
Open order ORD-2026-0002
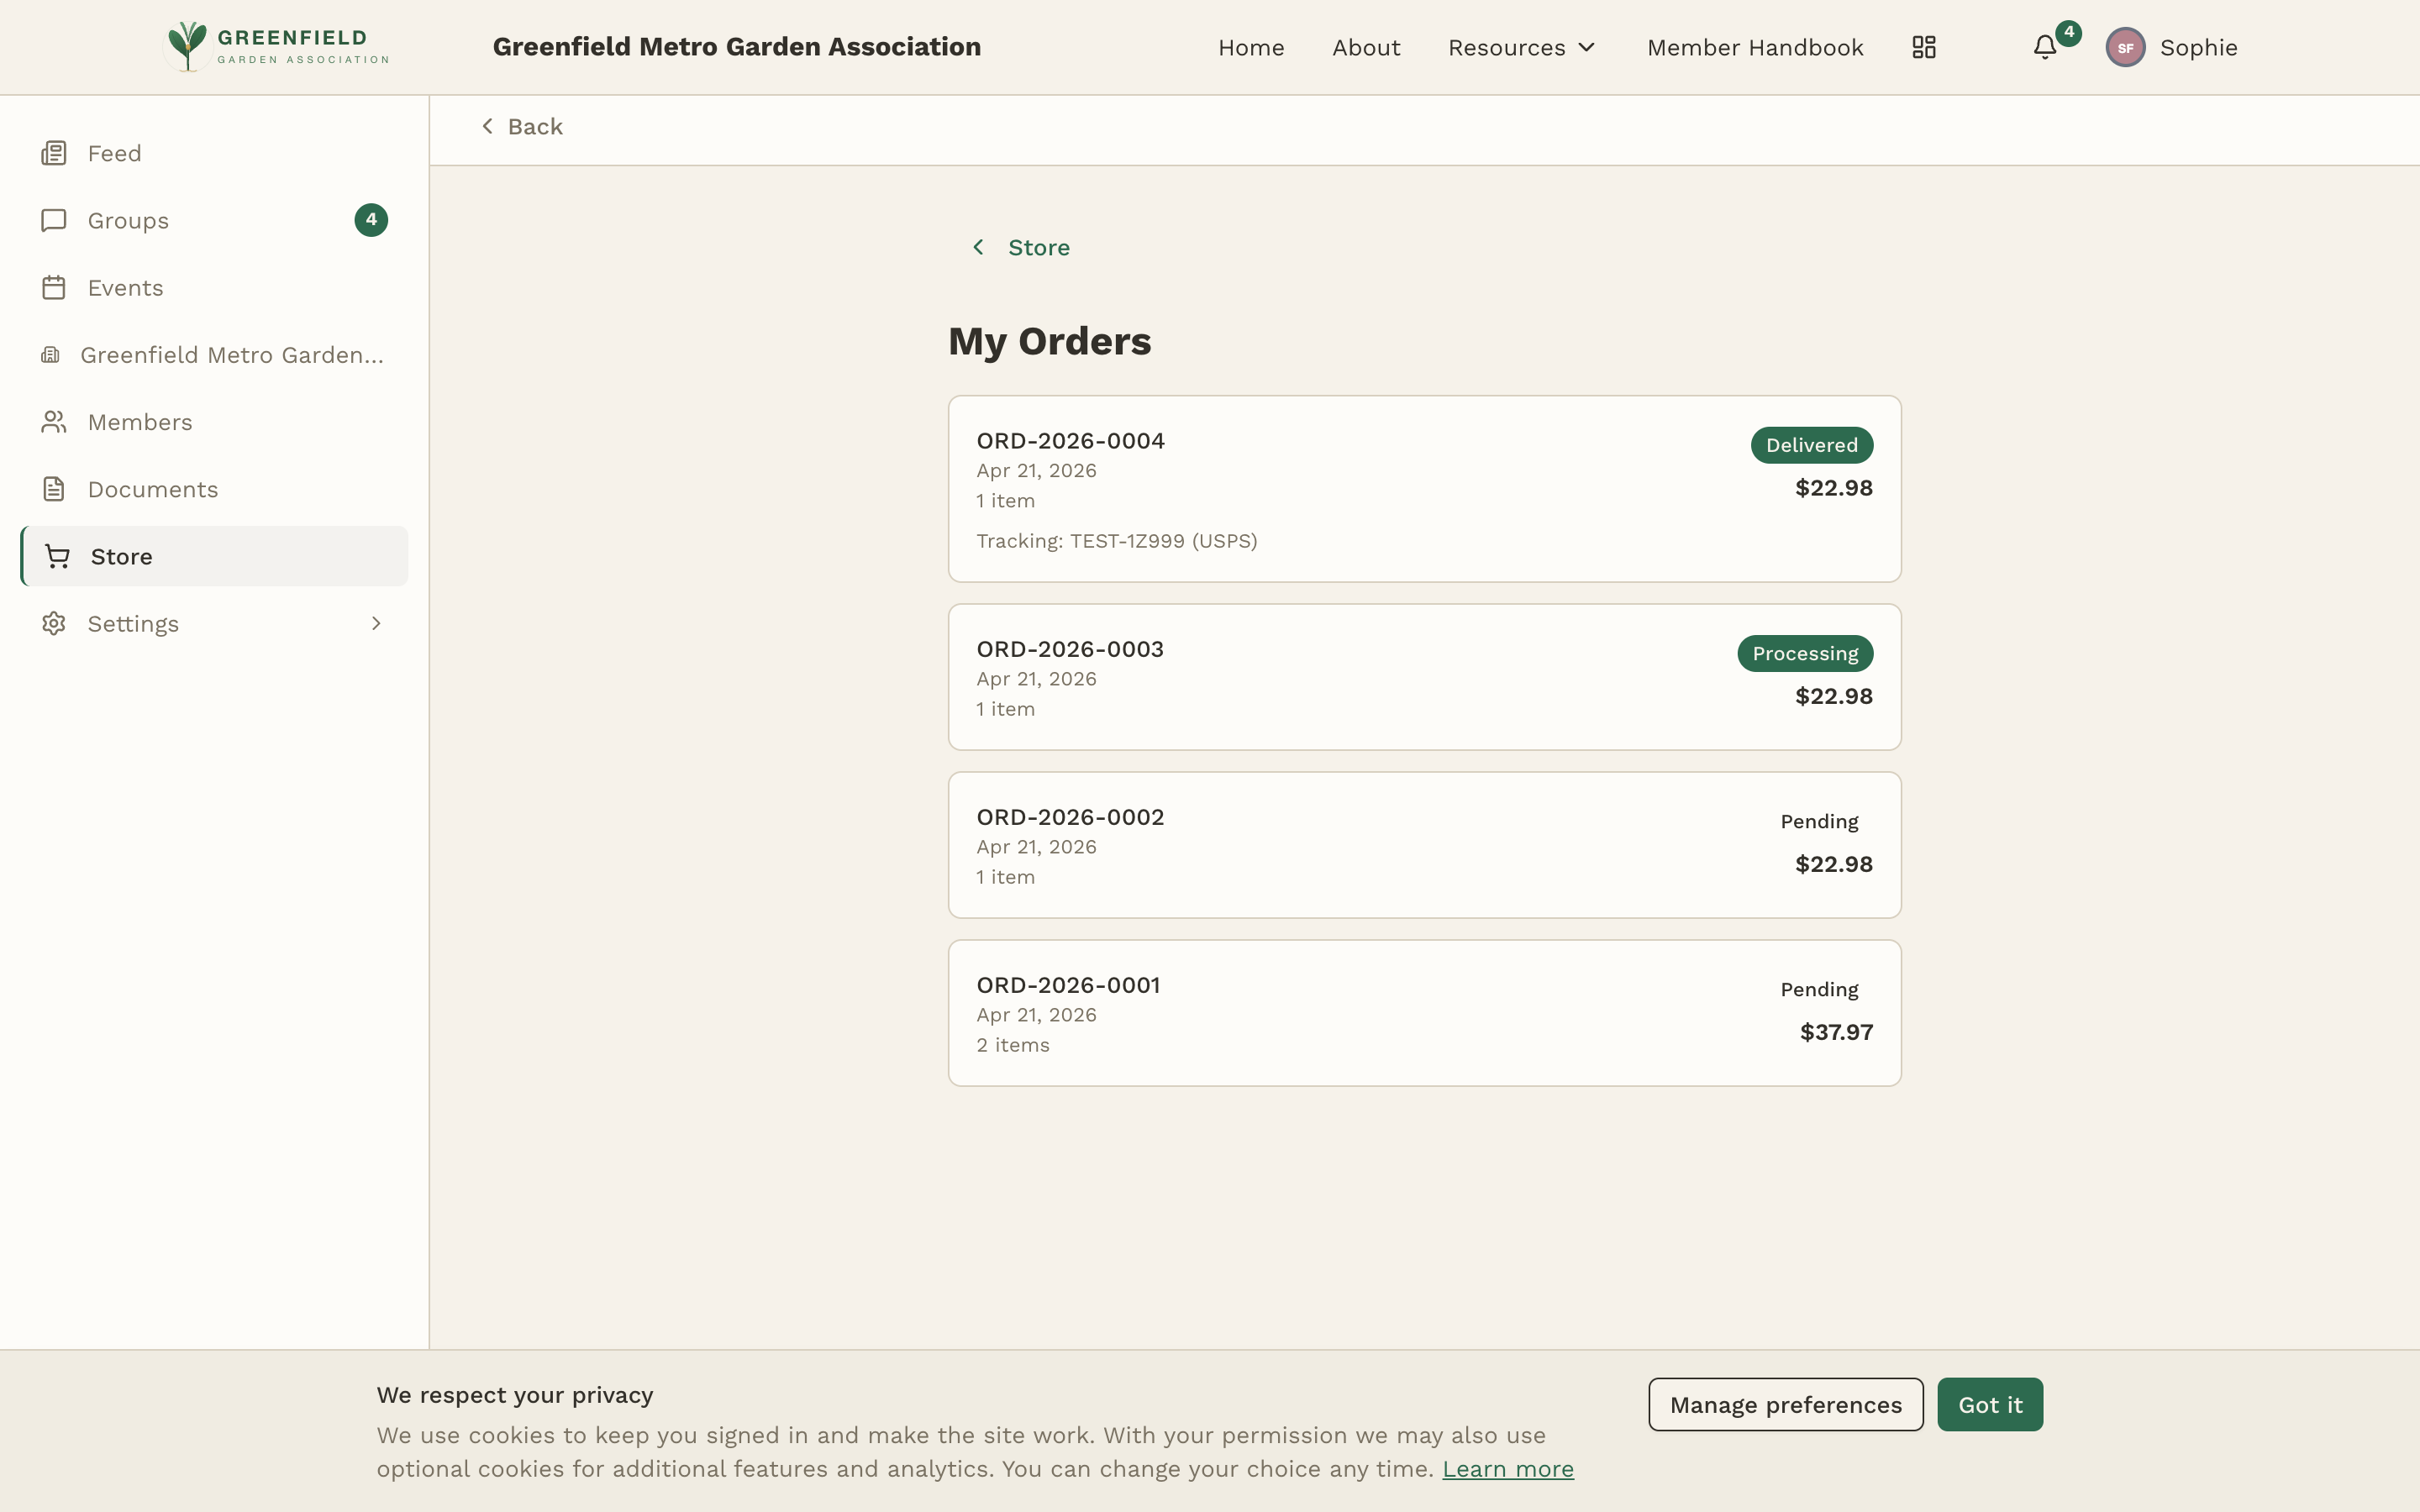click(1424, 845)
